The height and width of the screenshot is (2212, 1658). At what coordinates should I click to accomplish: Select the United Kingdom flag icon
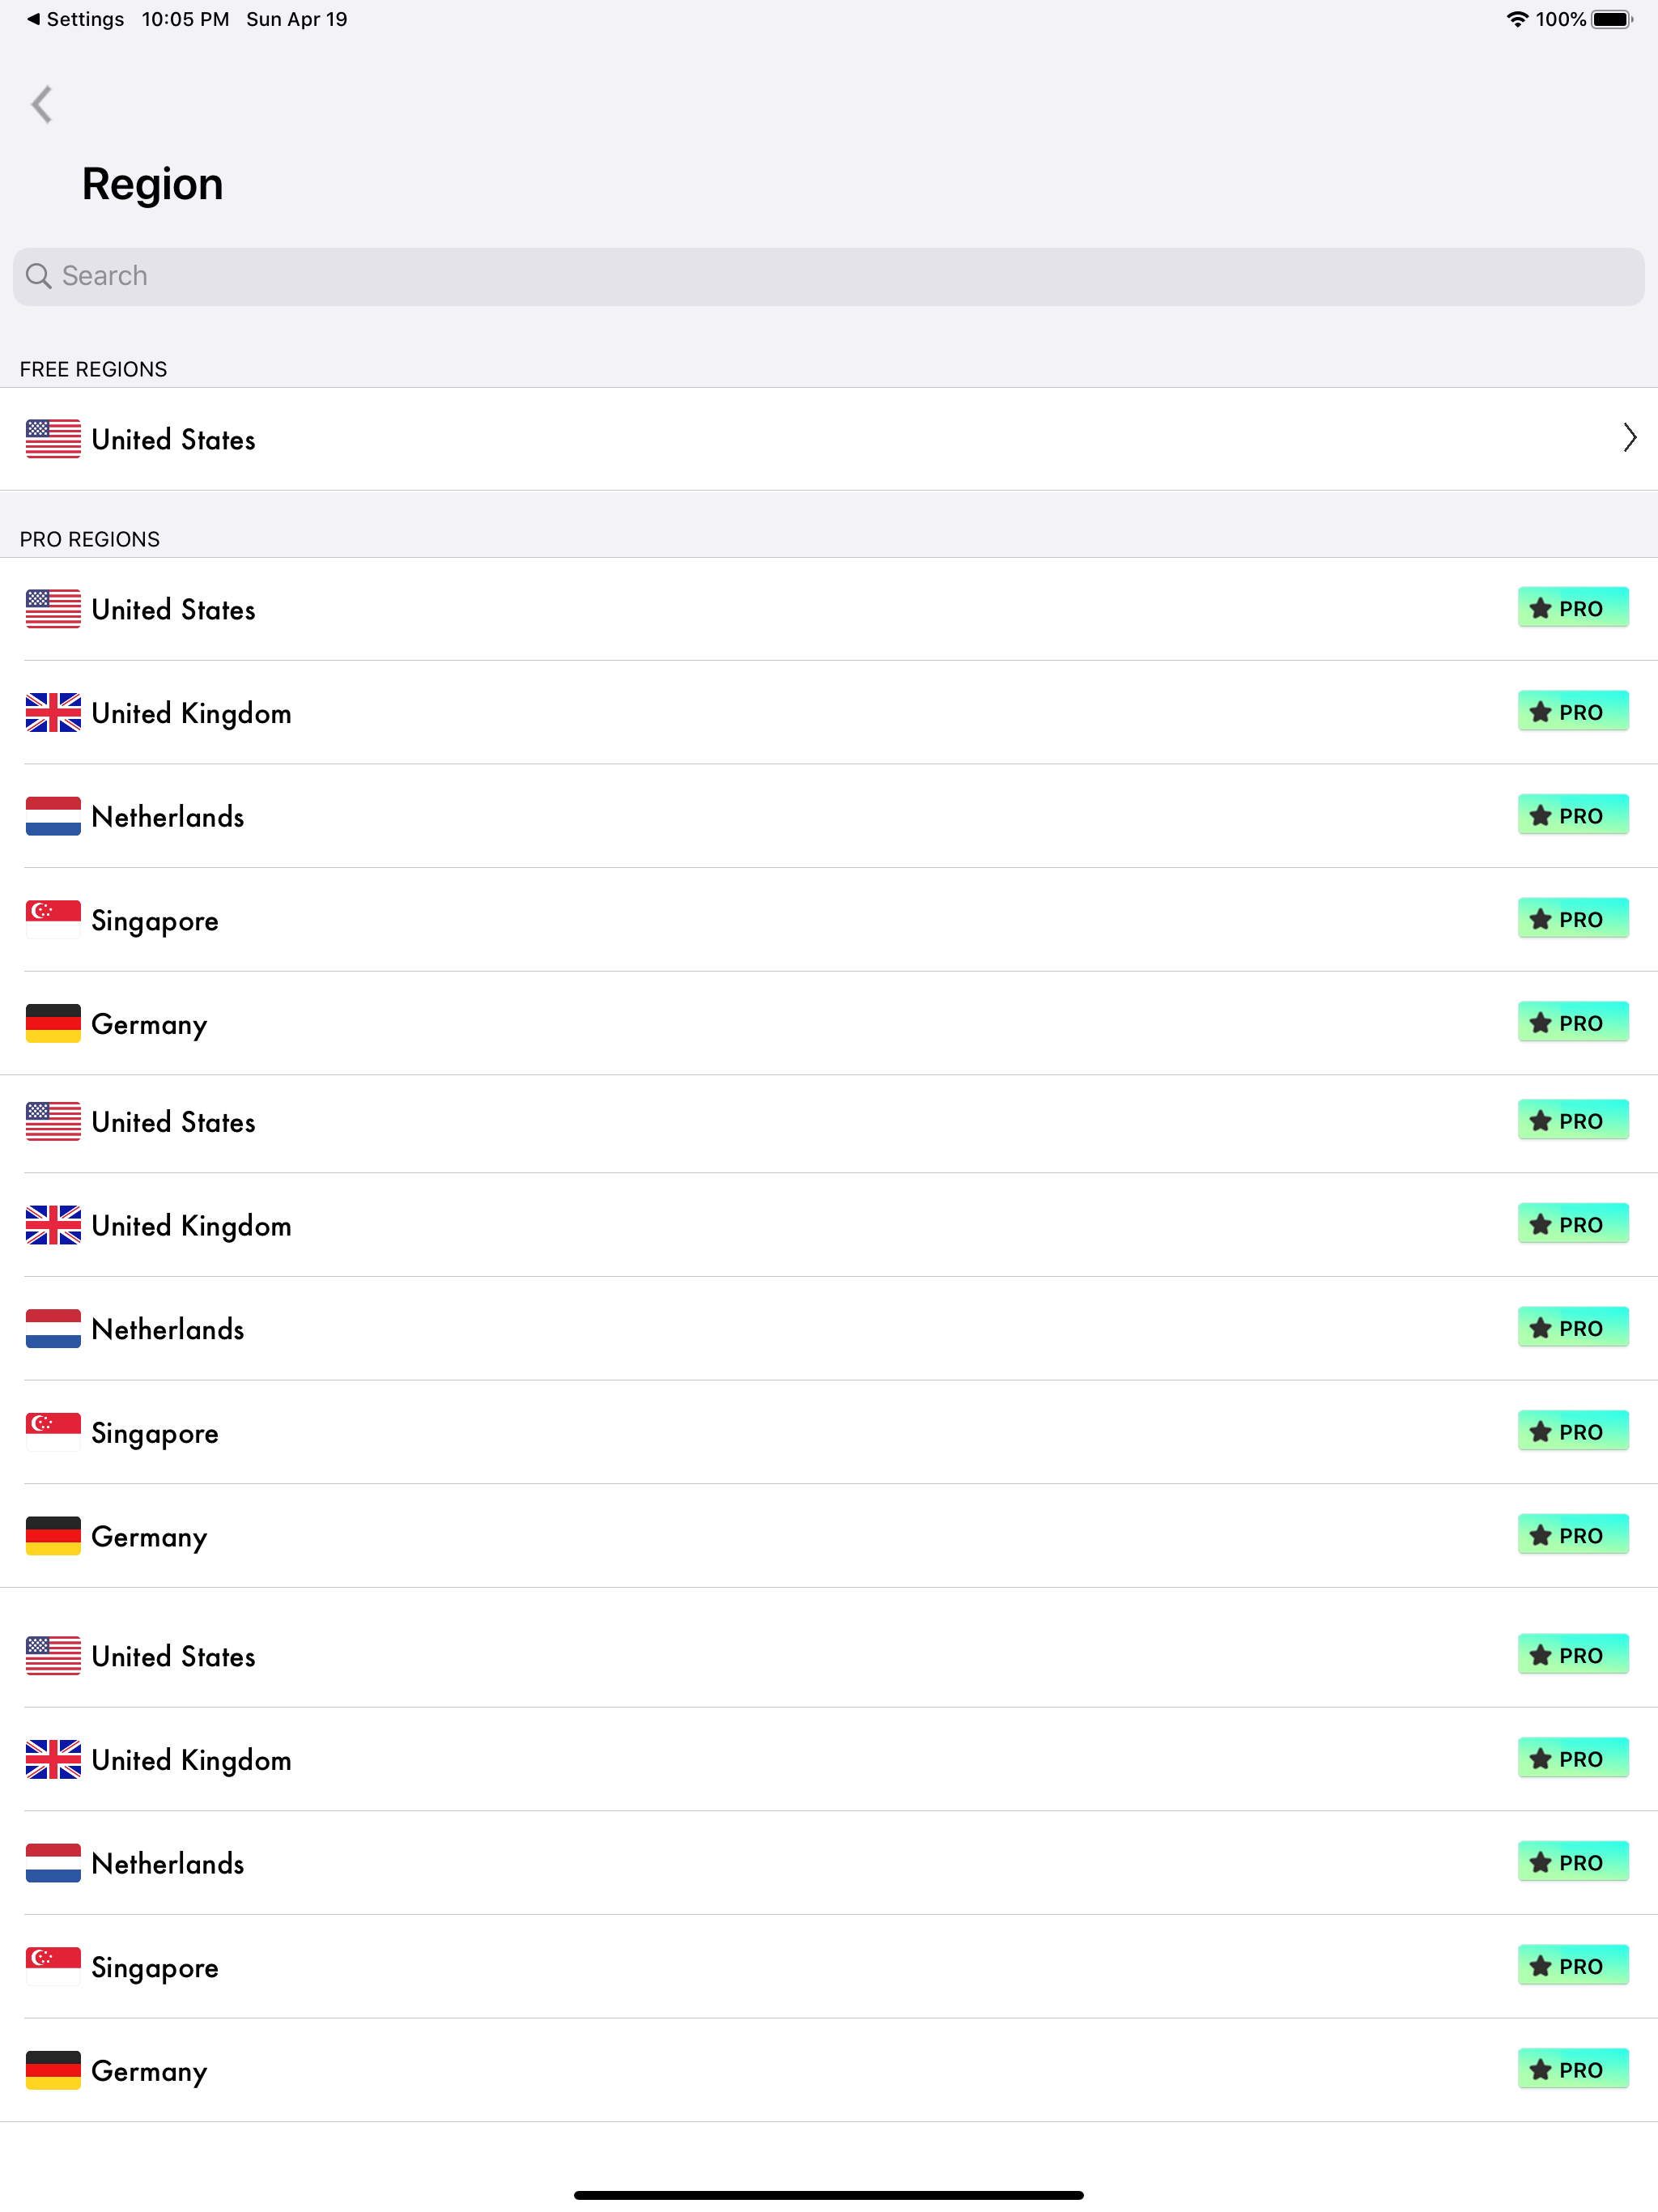[53, 712]
